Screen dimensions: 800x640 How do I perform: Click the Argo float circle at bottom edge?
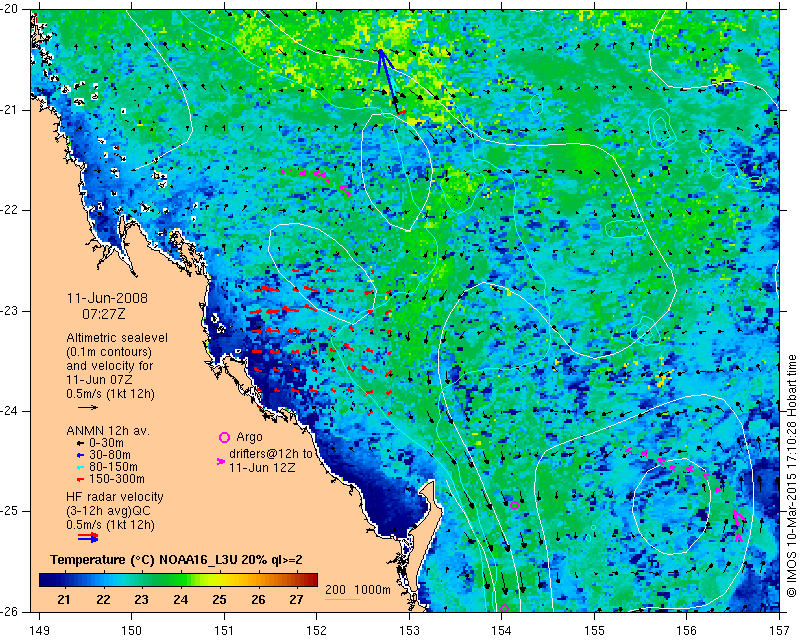coord(505,608)
